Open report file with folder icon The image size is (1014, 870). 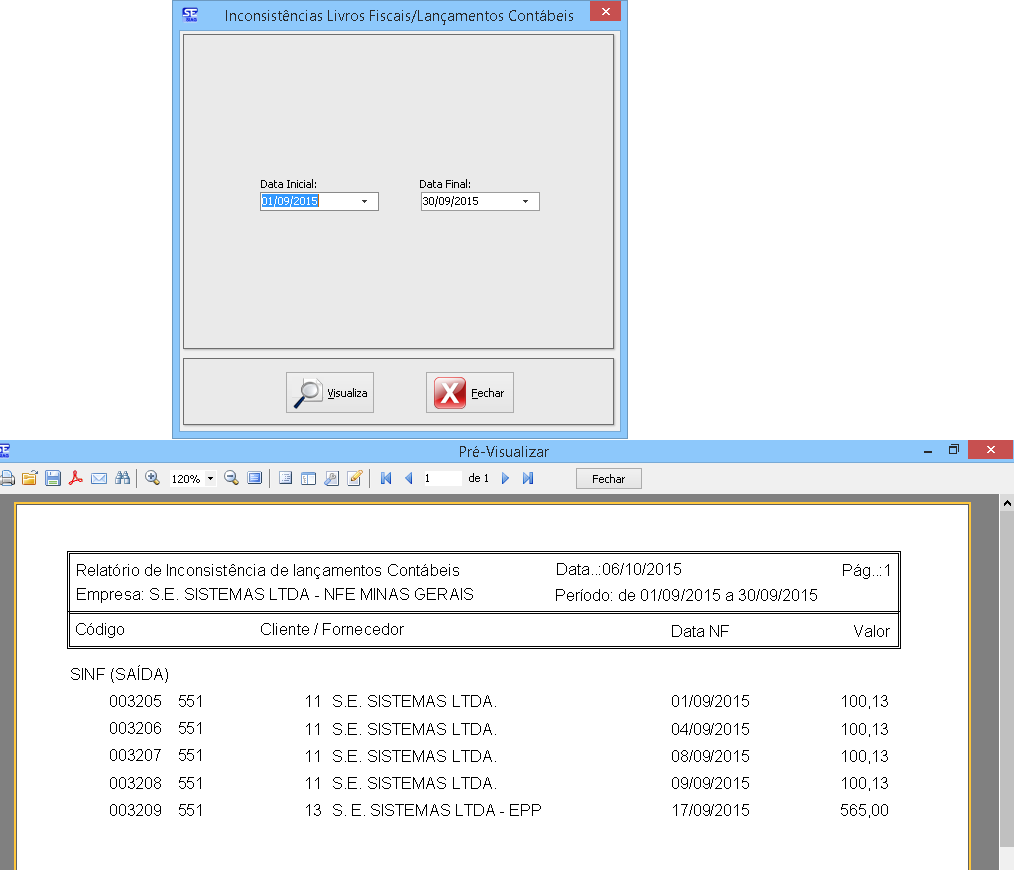point(29,479)
